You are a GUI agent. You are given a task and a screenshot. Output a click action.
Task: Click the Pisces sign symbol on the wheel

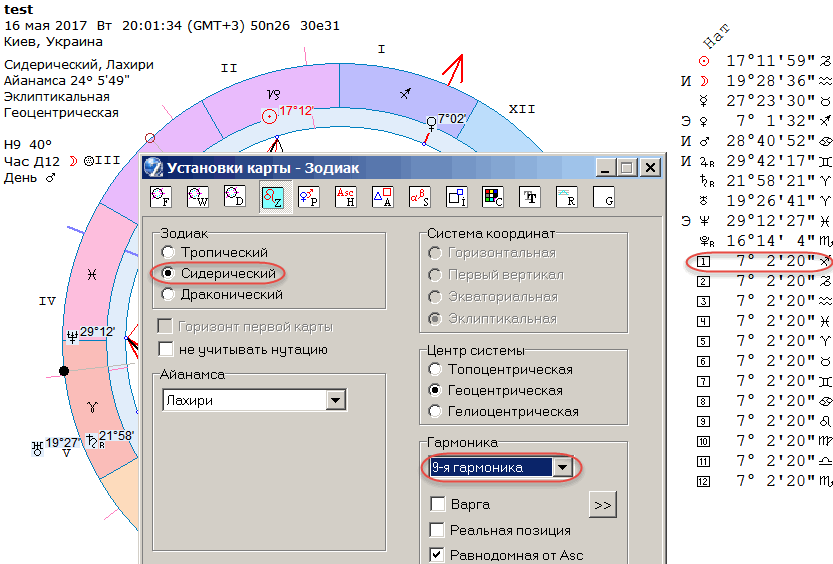(92, 274)
